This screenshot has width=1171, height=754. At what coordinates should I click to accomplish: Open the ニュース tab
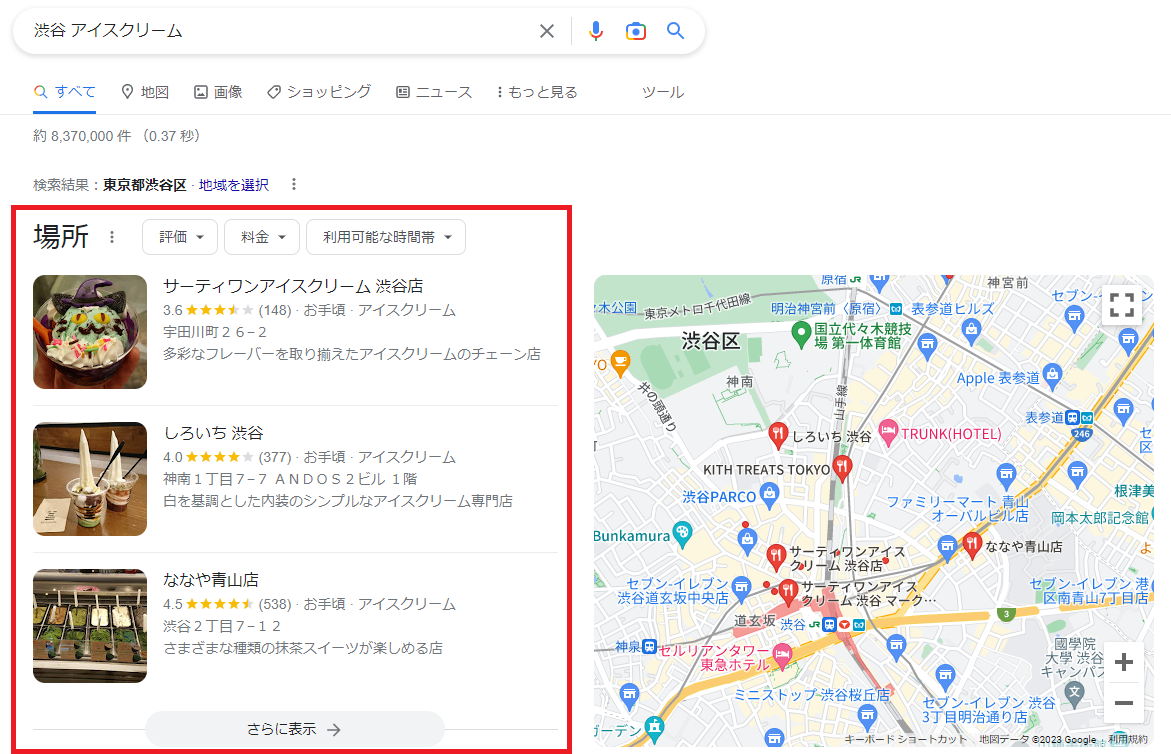coord(434,92)
